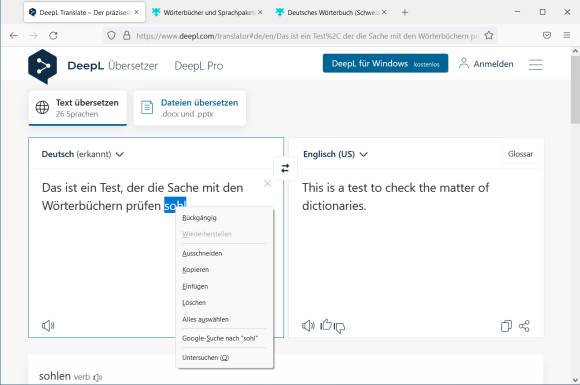The width and height of the screenshot is (580, 385).
Task: Open the DeepL Pro link
Action: point(199,66)
